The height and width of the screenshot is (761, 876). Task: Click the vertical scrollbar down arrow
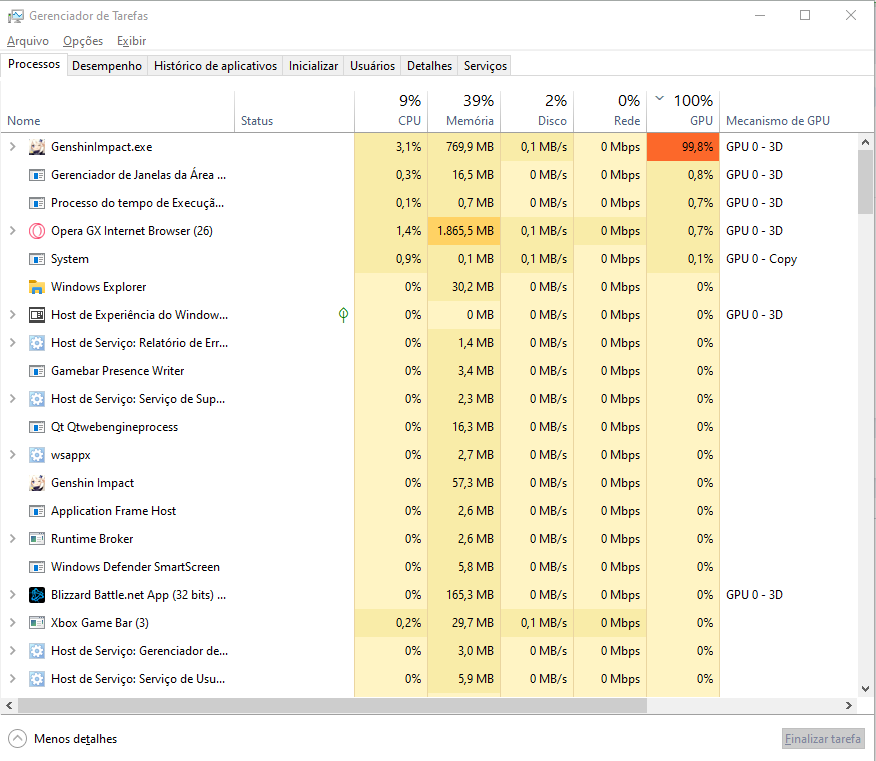point(865,689)
